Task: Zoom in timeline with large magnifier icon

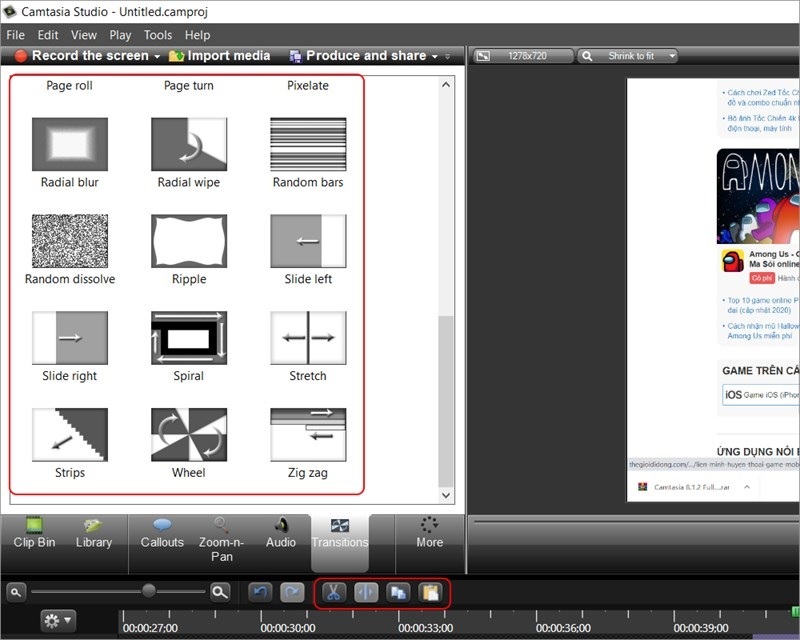Action: [220, 592]
